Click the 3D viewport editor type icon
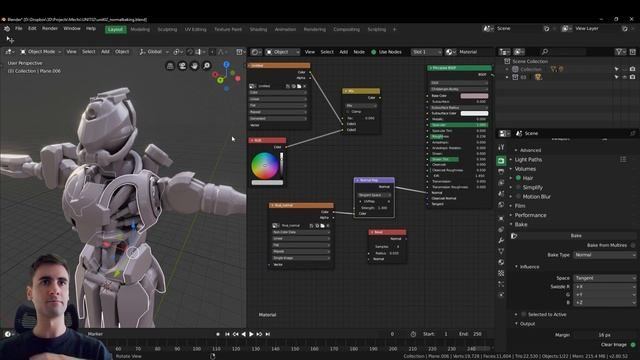The image size is (640, 360). (x=9, y=52)
